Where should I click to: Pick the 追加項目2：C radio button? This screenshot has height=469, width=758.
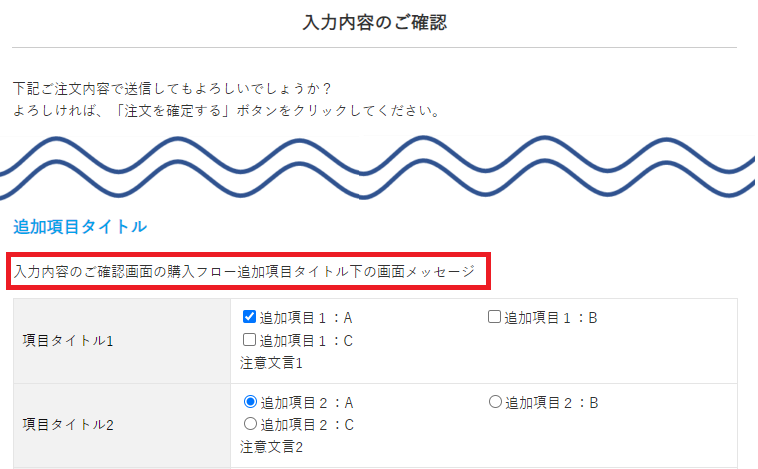point(250,424)
